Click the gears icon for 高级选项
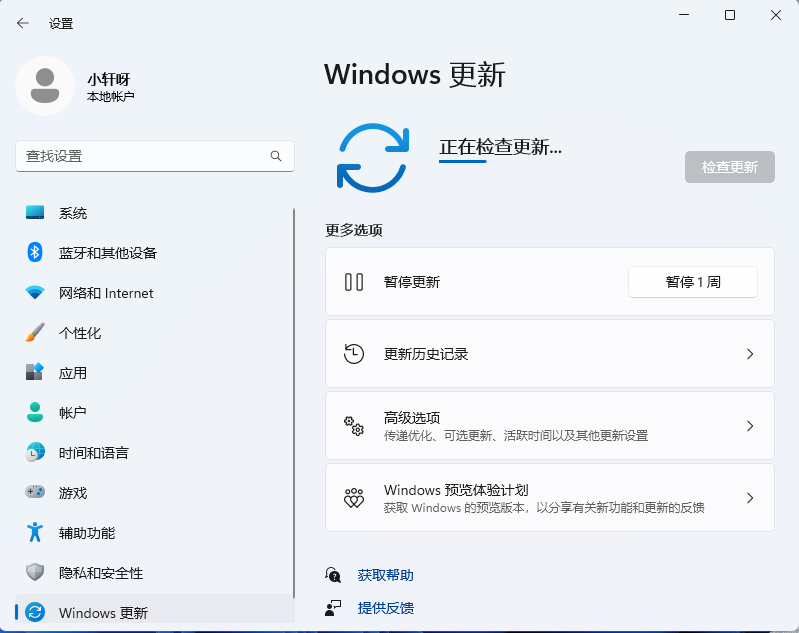The height and width of the screenshot is (633, 799). tap(354, 426)
